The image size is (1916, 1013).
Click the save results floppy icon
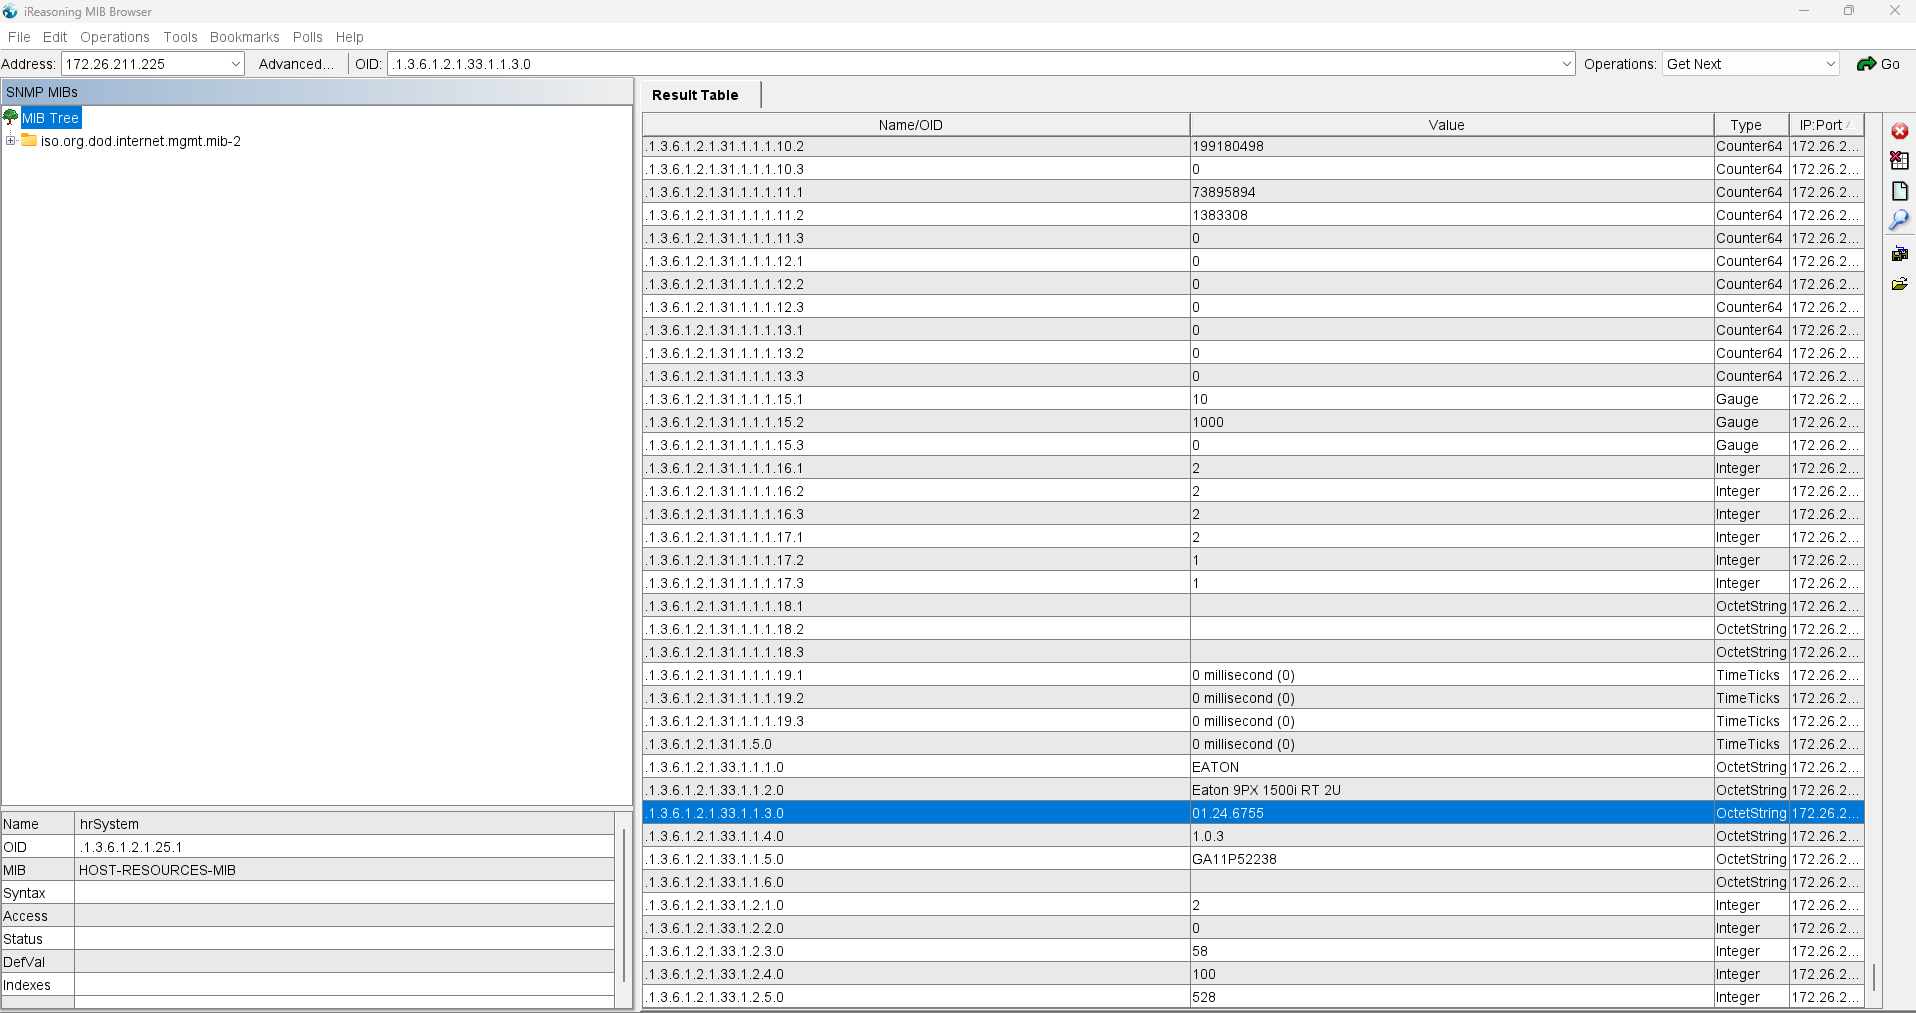point(1899,254)
